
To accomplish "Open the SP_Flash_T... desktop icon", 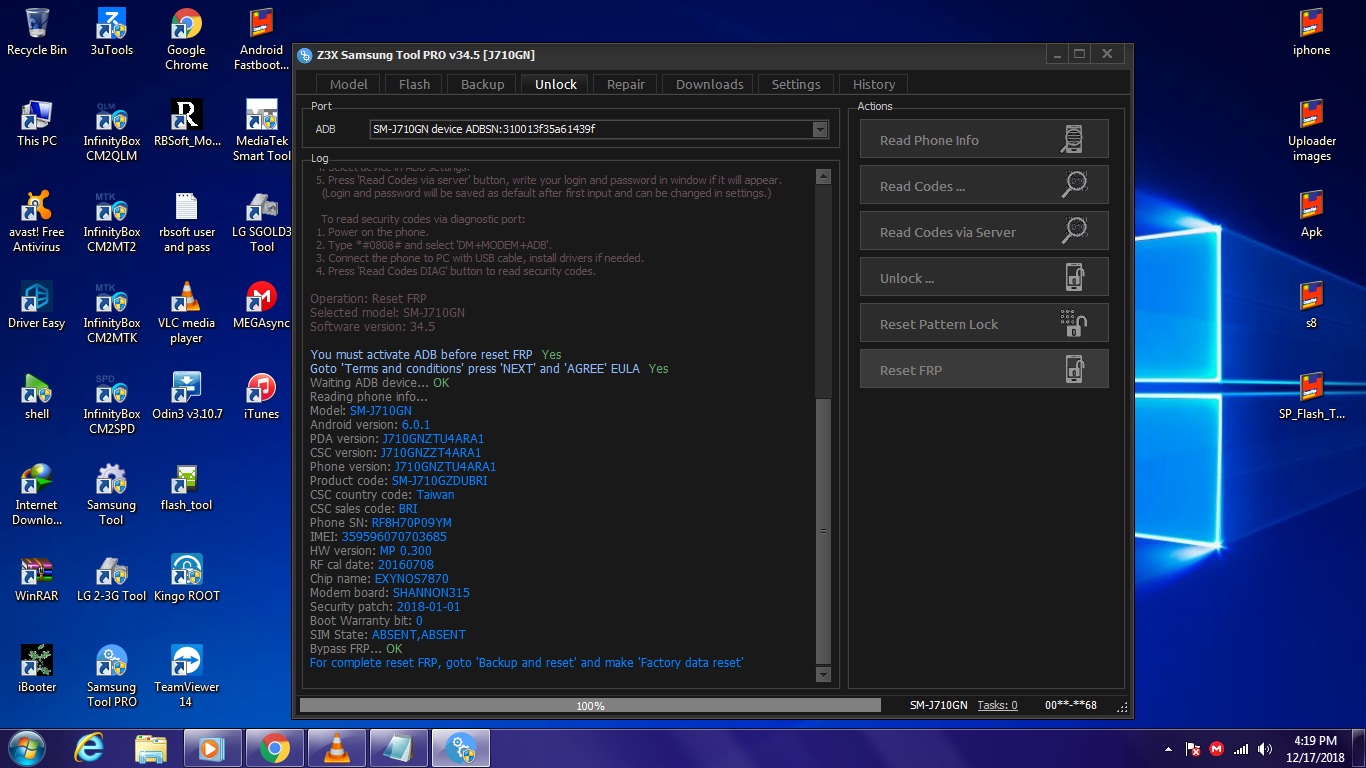I will [1311, 396].
